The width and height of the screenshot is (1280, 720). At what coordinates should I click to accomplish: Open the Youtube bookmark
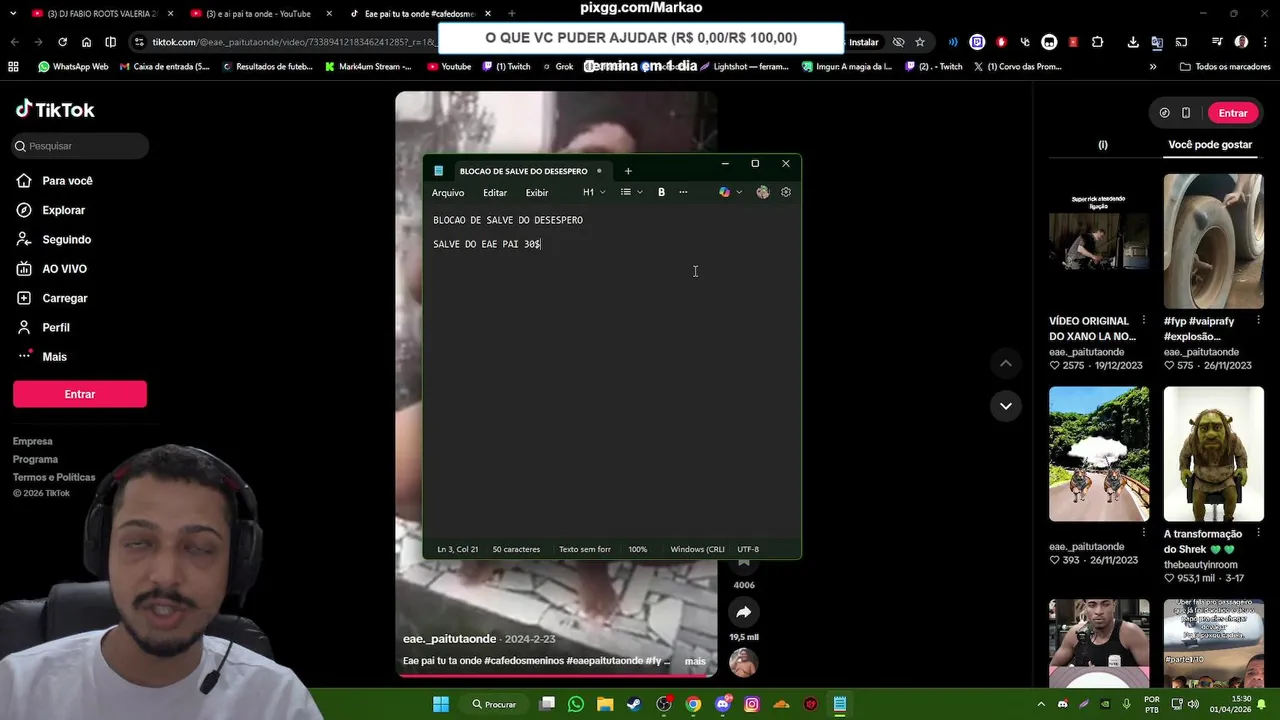449,67
